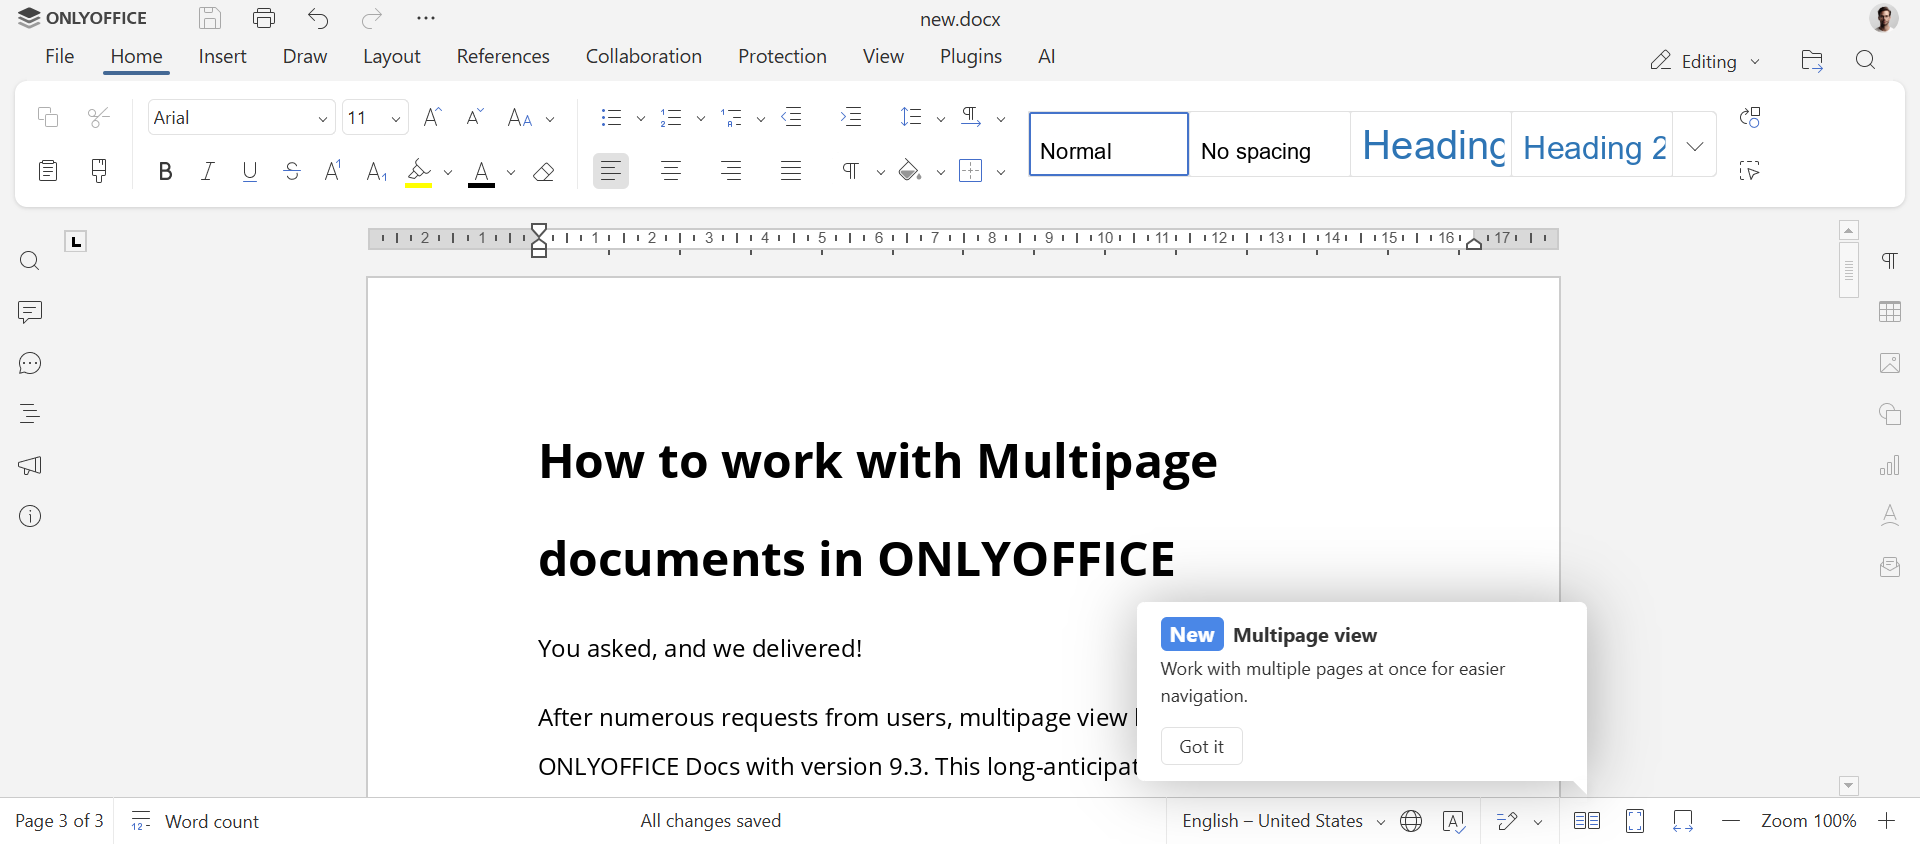Open the Find panel from left sidebar
The image size is (1920, 844).
point(30,261)
